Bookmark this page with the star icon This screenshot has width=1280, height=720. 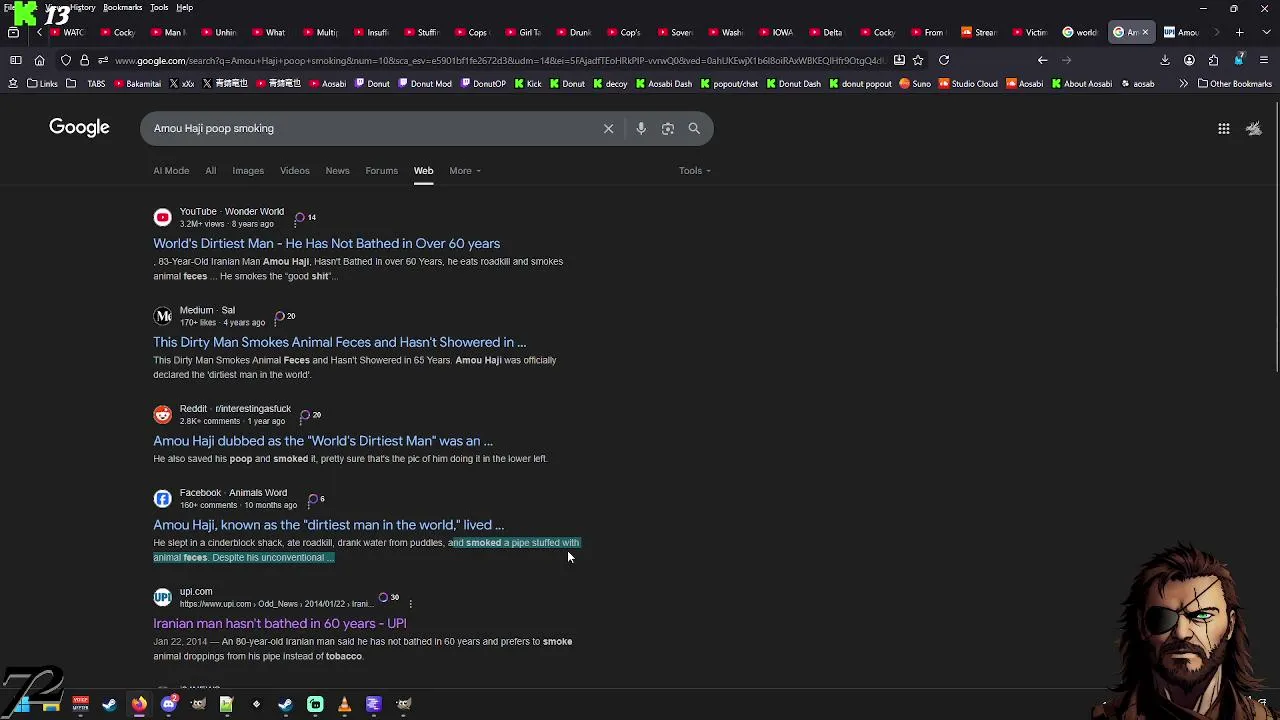918,60
